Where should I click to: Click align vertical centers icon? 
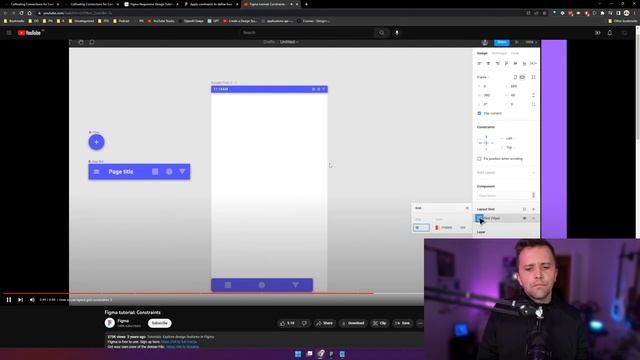tap(515, 63)
